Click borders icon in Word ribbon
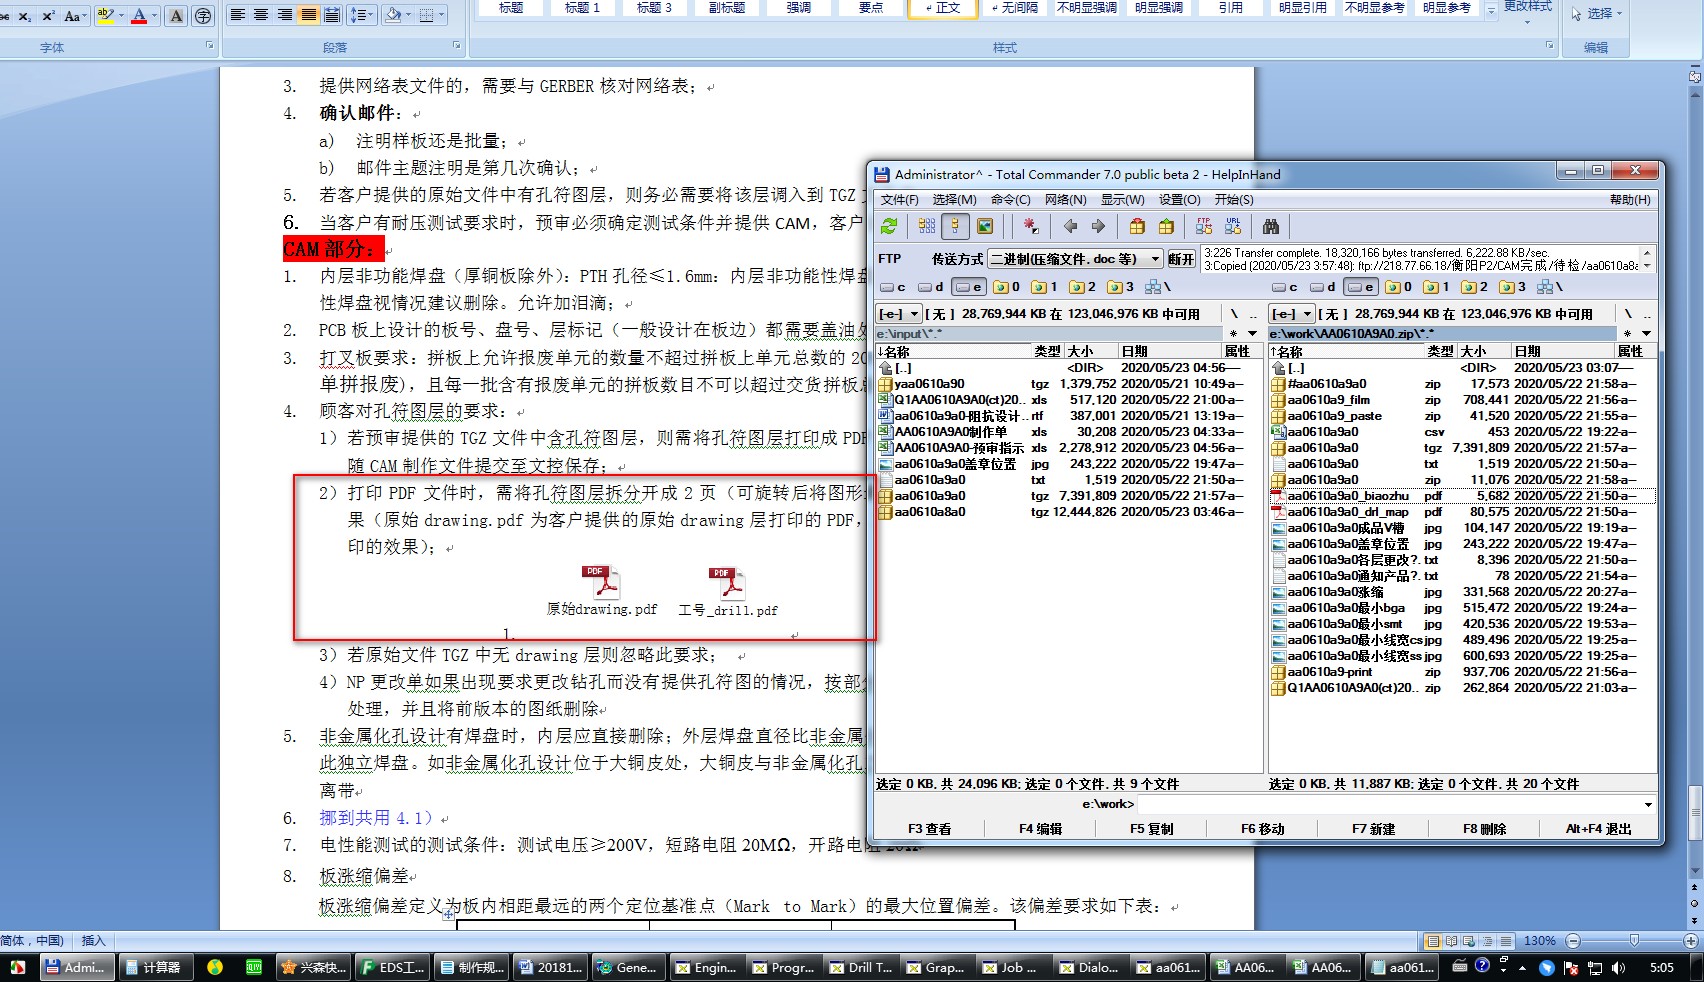 [427, 15]
